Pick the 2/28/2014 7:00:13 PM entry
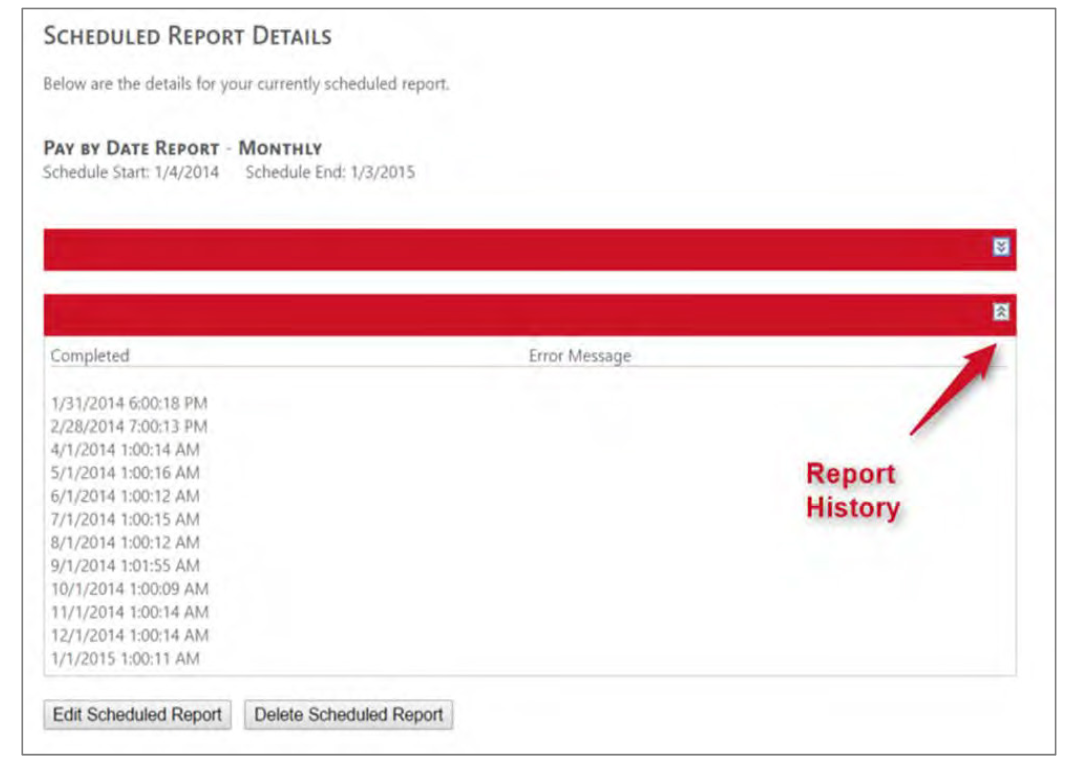The image size is (1068, 768). [129, 427]
